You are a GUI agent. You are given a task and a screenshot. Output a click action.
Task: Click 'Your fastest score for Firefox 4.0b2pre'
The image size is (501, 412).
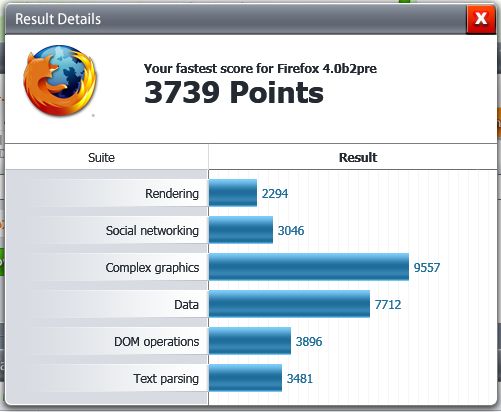[260, 69]
